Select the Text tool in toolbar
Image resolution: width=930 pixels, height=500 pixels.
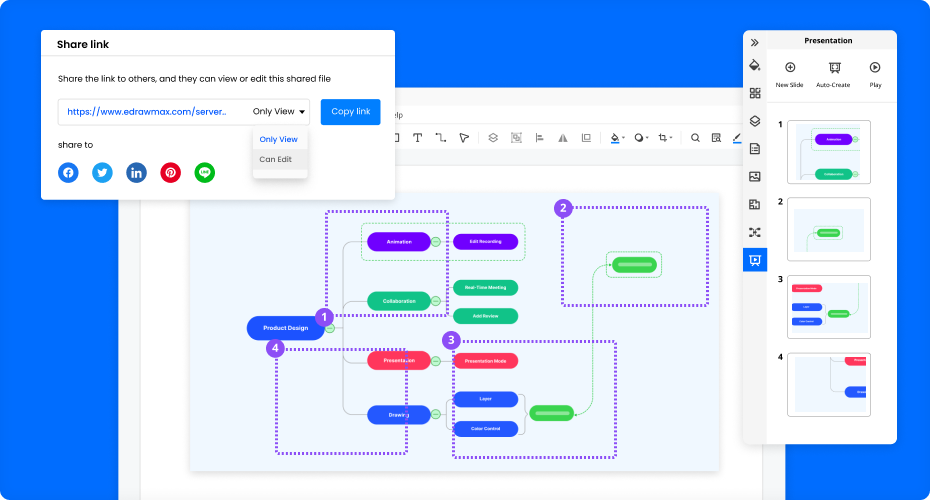pos(417,138)
